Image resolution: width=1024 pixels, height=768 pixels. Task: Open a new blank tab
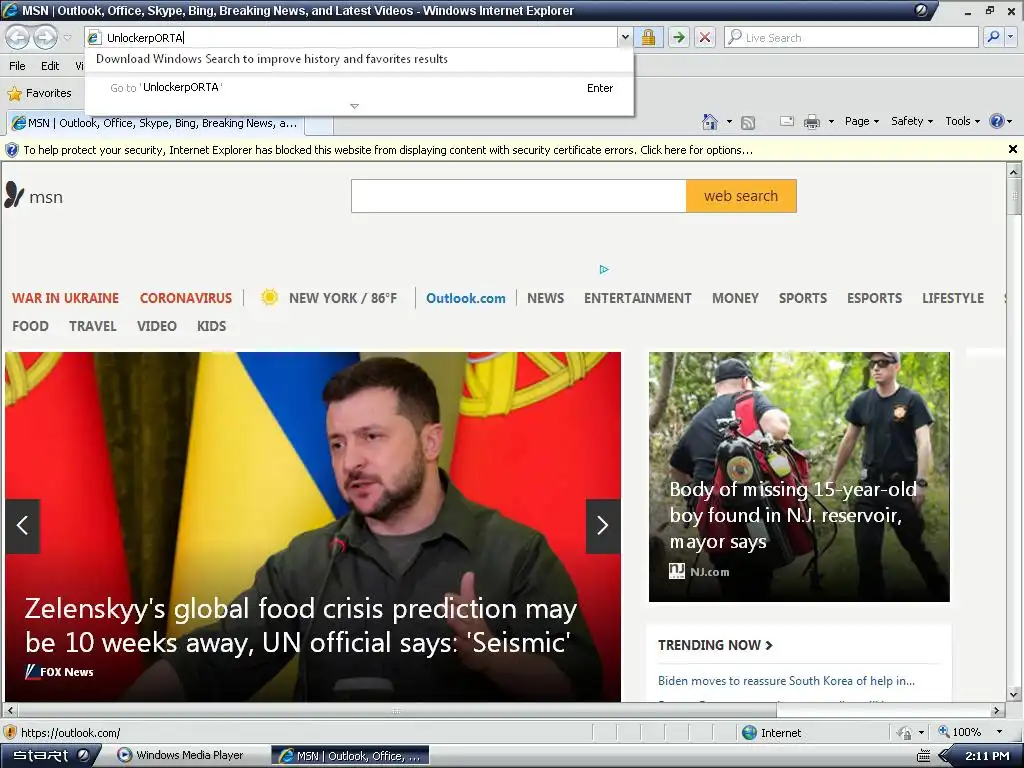coord(319,124)
